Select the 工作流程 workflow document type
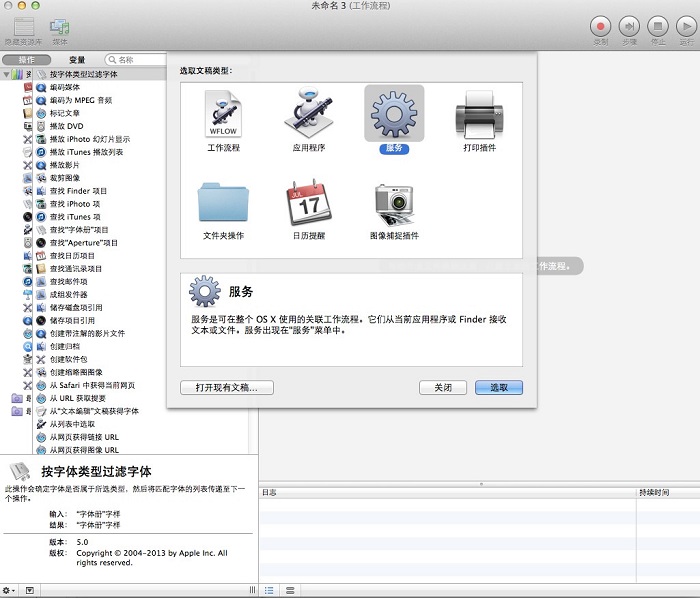This screenshot has width=700, height=598. (x=223, y=120)
